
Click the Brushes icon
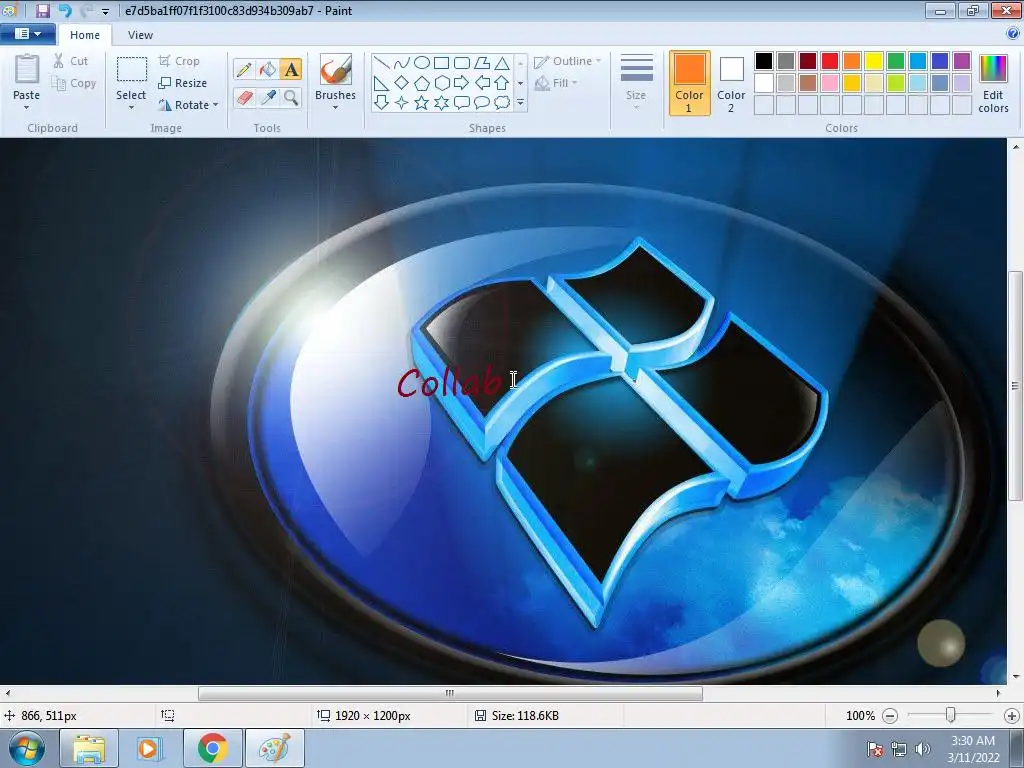pos(336,69)
